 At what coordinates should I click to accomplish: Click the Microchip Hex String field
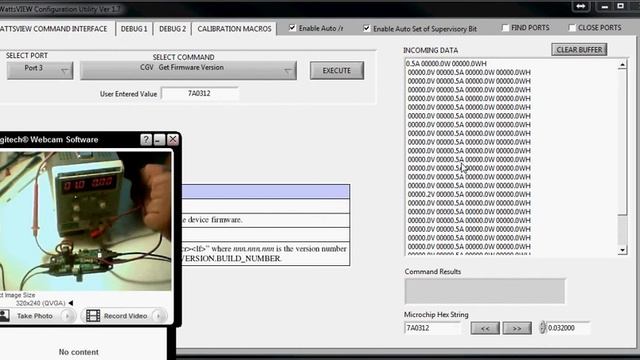pyautogui.click(x=432, y=328)
